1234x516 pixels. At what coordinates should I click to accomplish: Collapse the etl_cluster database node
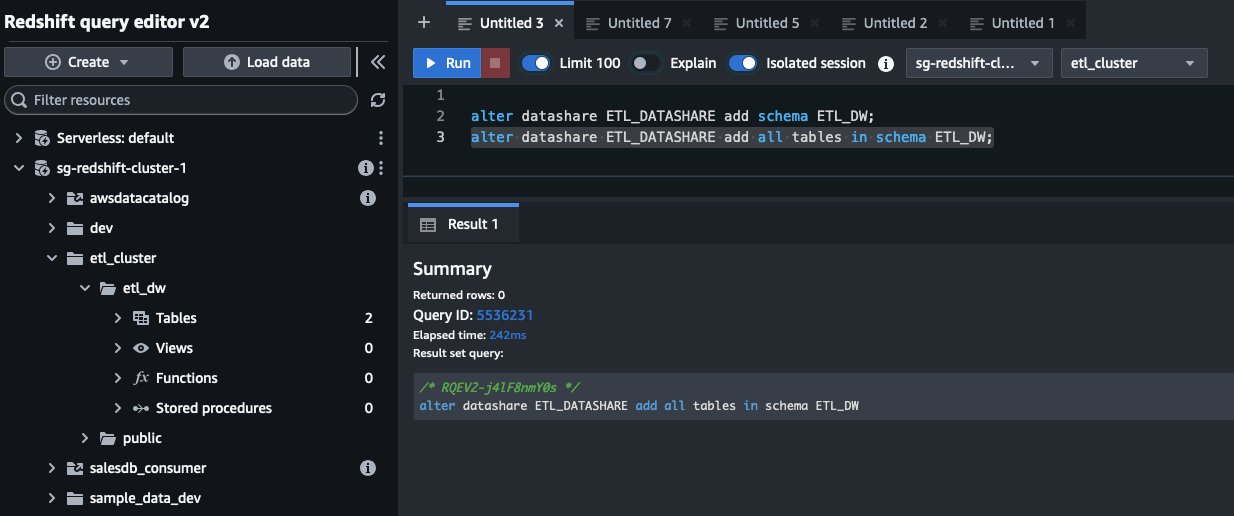click(x=52, y=258)
